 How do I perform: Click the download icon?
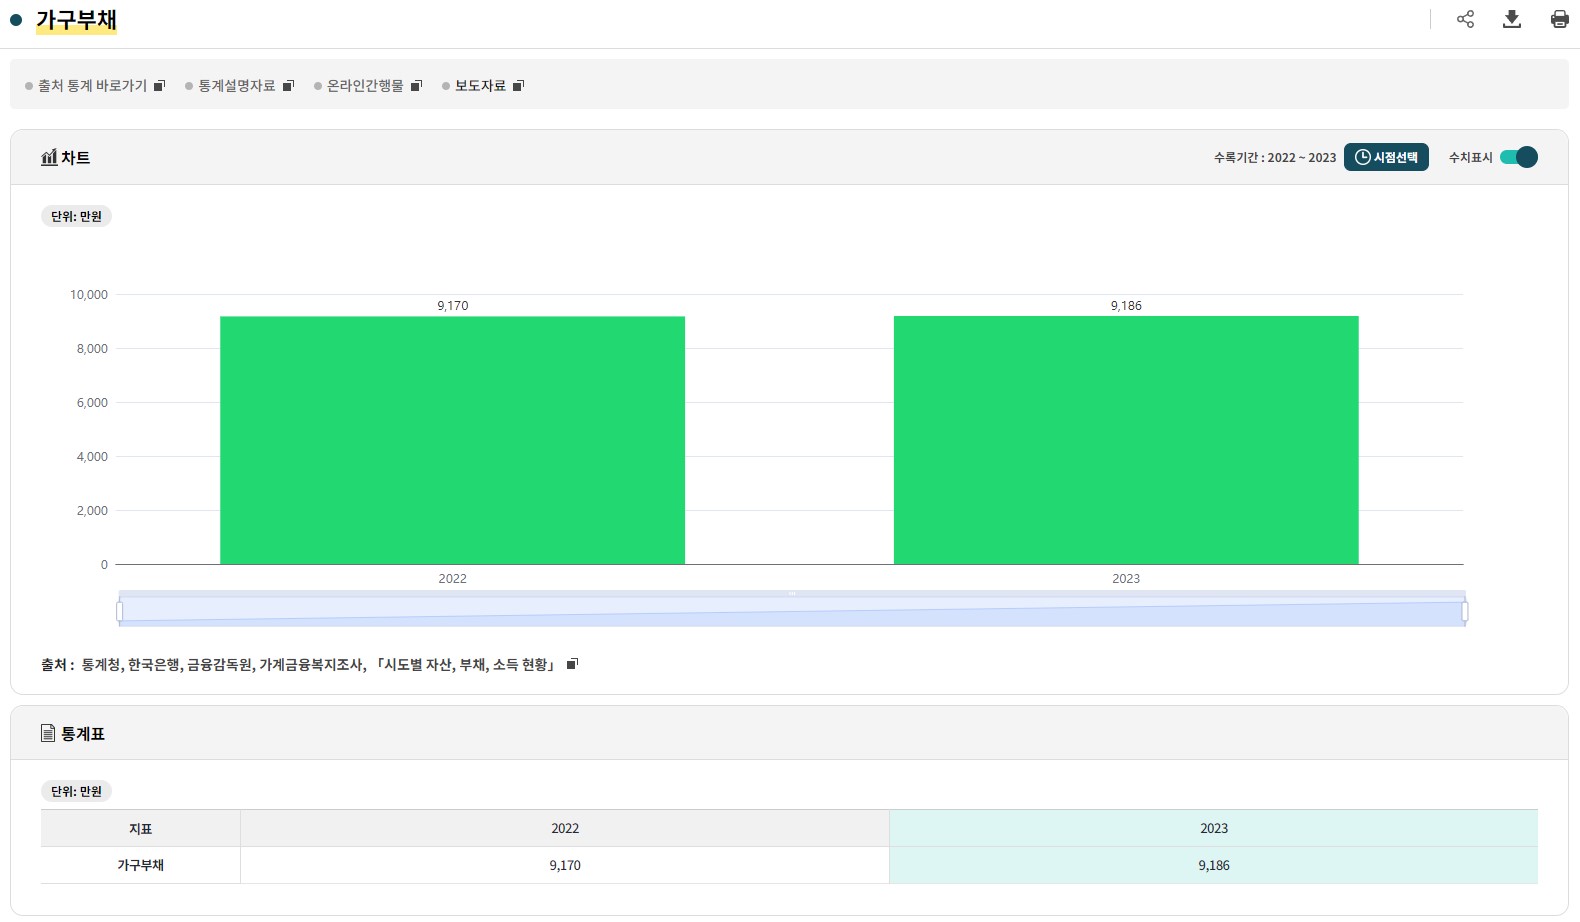click(x=1512, y=19)
